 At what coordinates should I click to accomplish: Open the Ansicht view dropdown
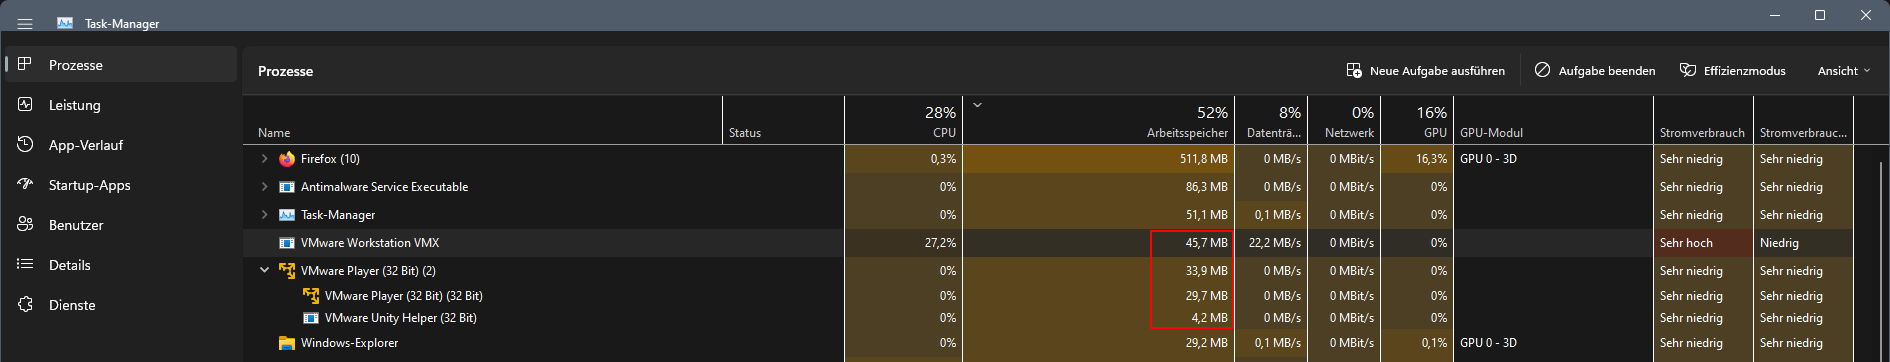[x=1844, y=71]
